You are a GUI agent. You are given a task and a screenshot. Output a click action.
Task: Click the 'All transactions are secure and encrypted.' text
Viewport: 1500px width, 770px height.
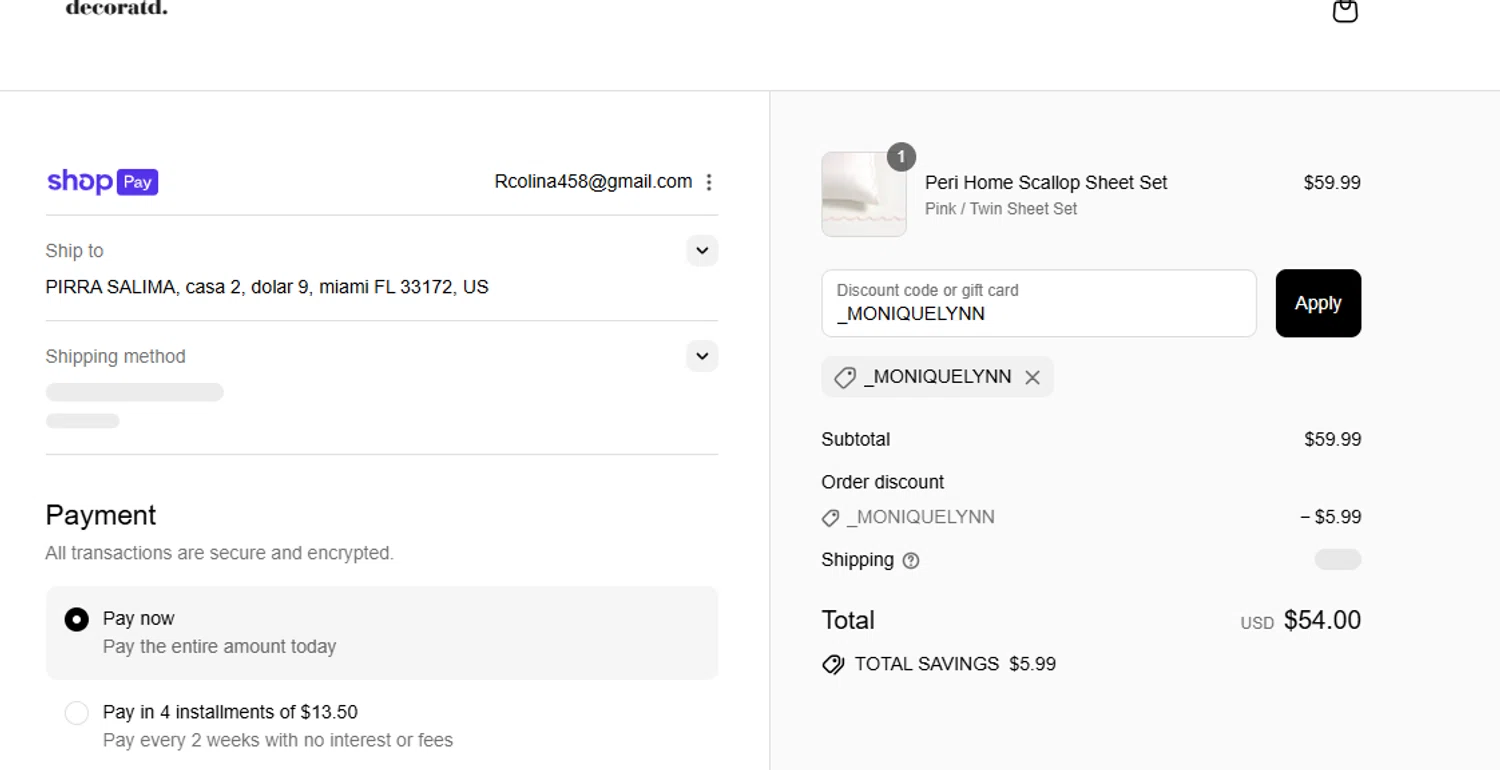(x=220, y=553)
